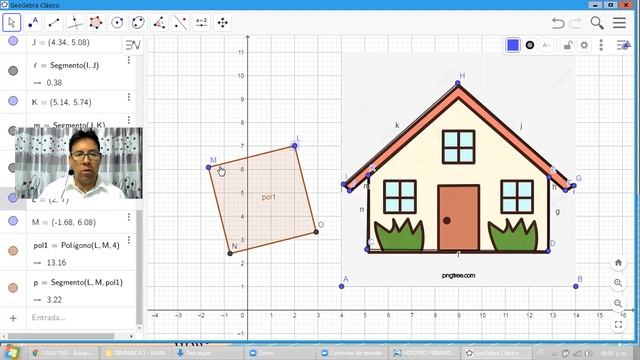Select the Polygon tool

click(96, 22)
